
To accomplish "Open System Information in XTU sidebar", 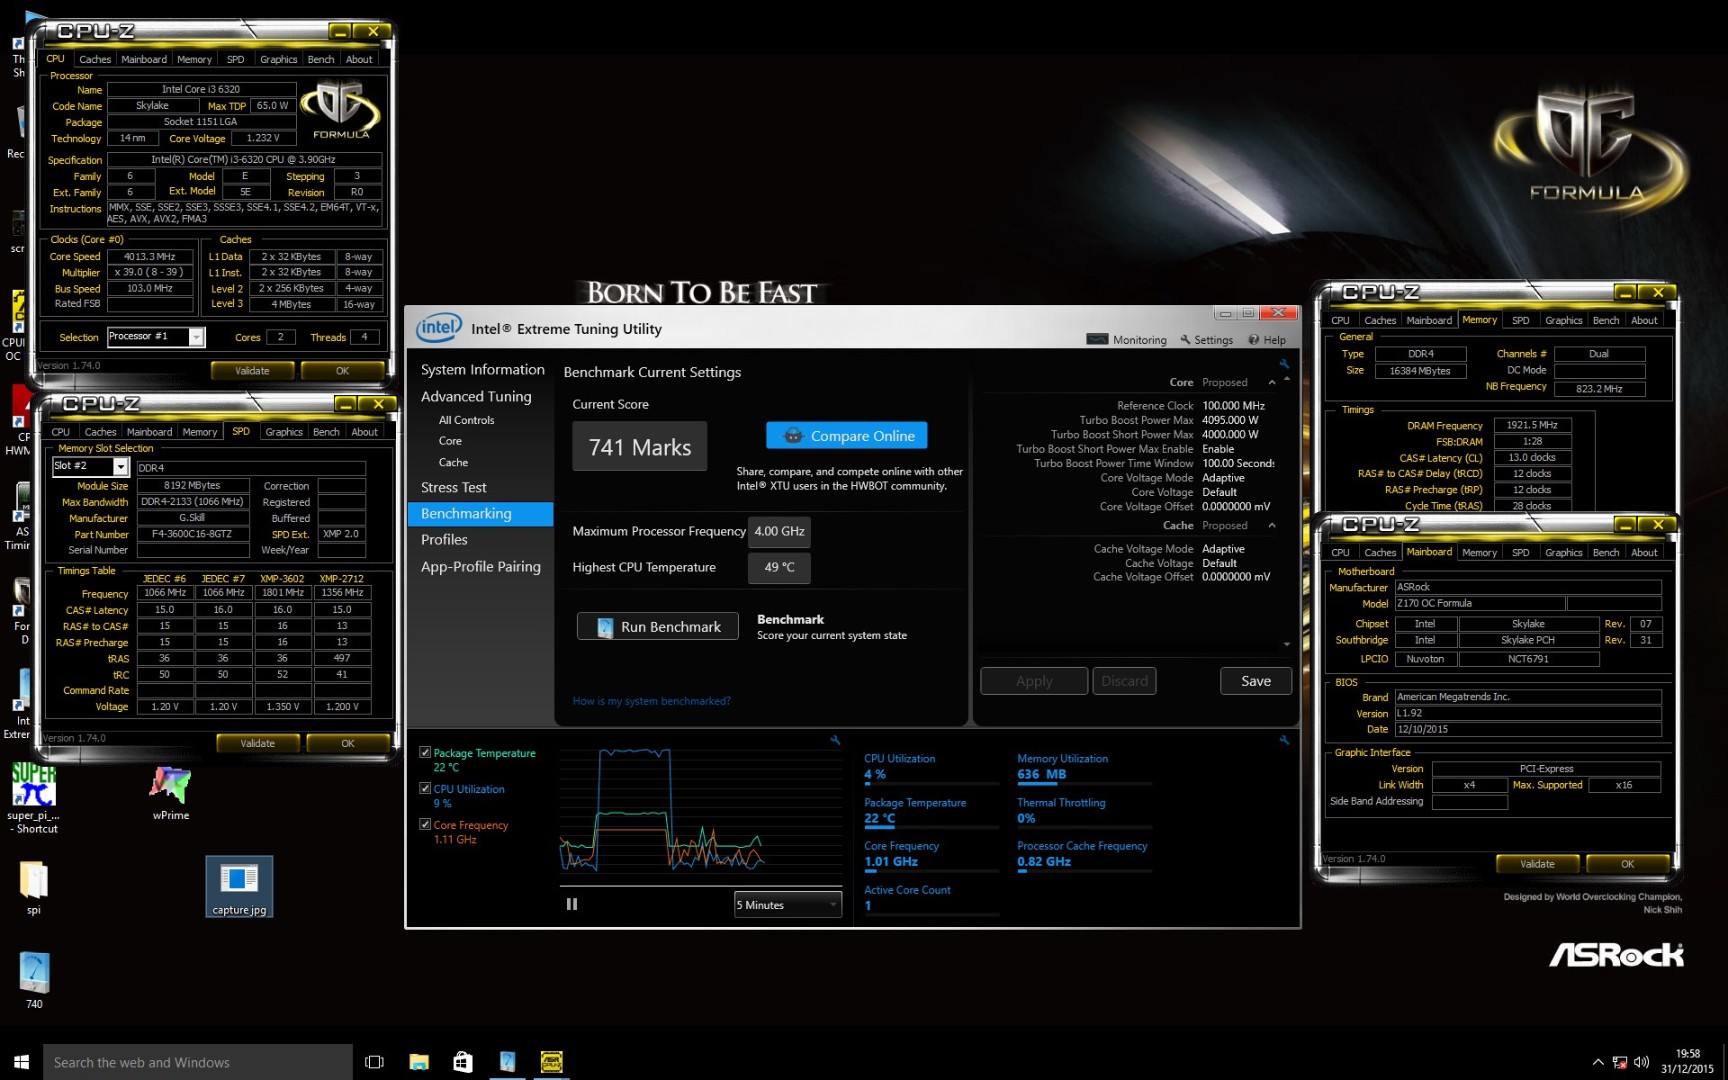I will tap(482, 369).
